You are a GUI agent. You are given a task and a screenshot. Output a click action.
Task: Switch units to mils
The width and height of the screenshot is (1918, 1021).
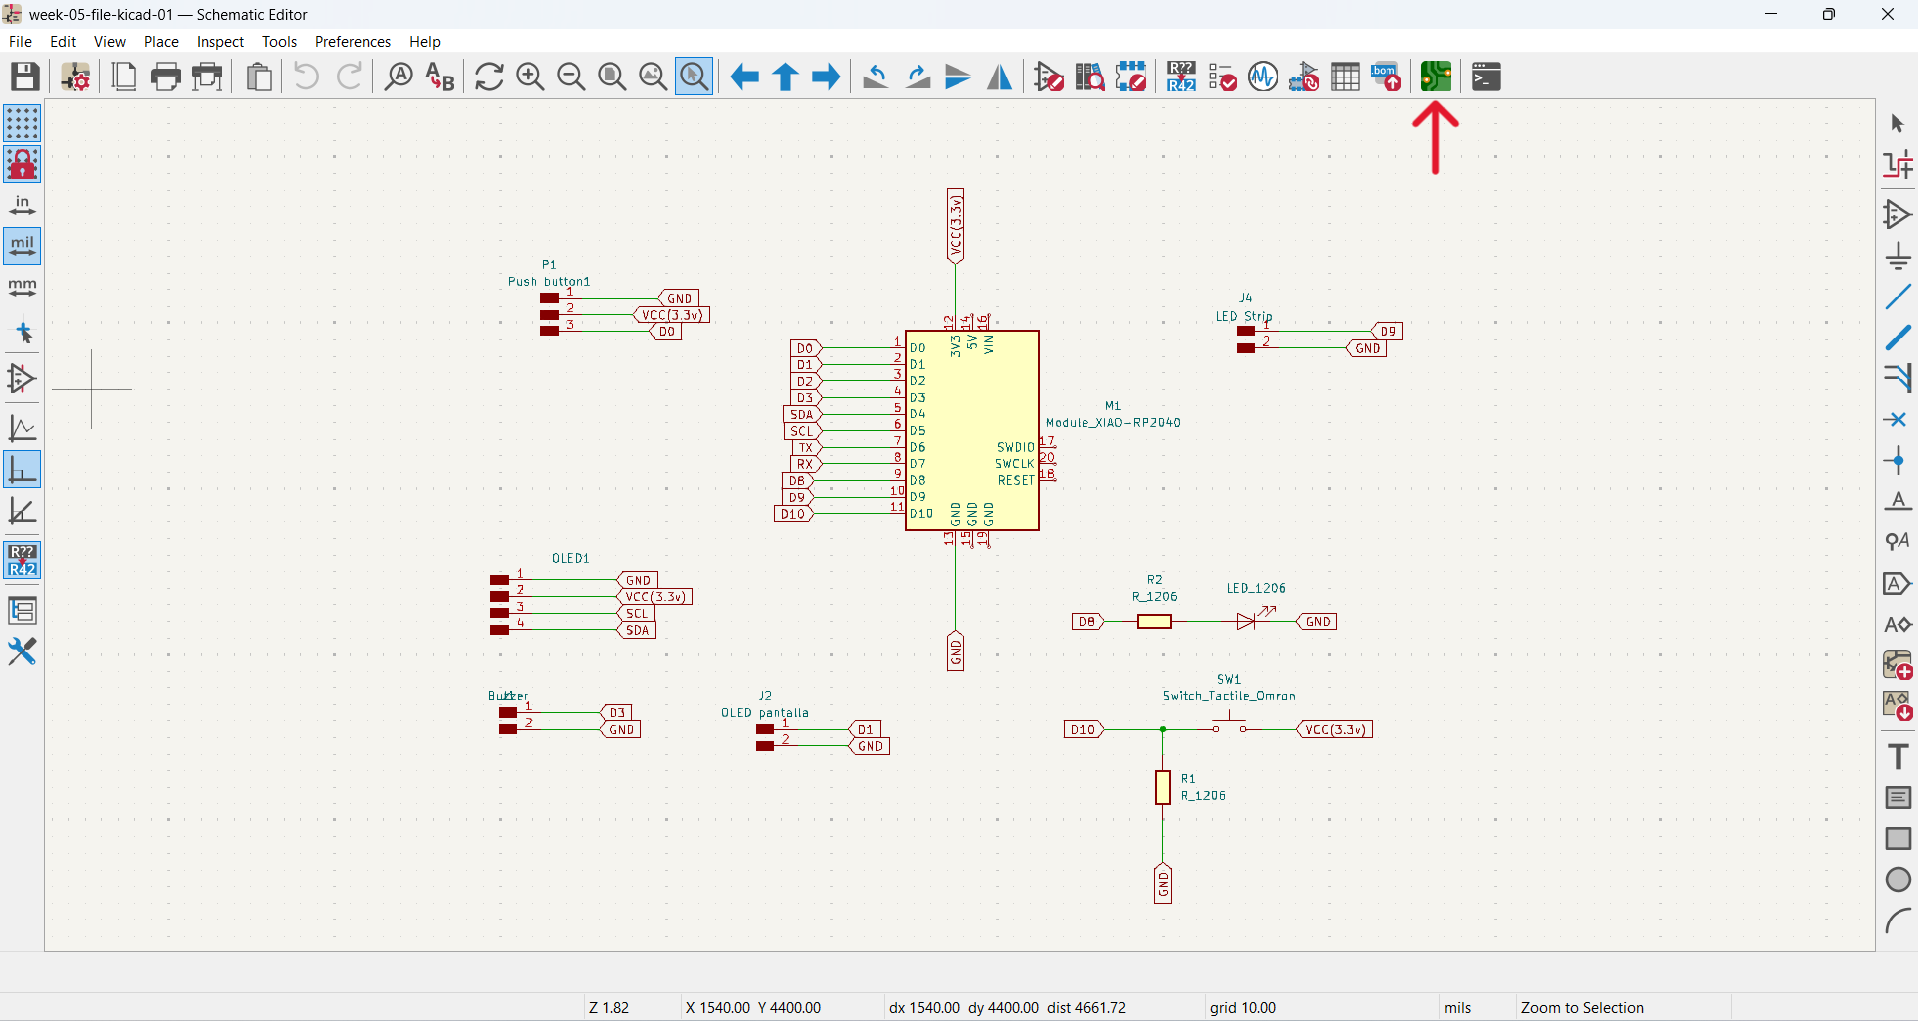22,246
